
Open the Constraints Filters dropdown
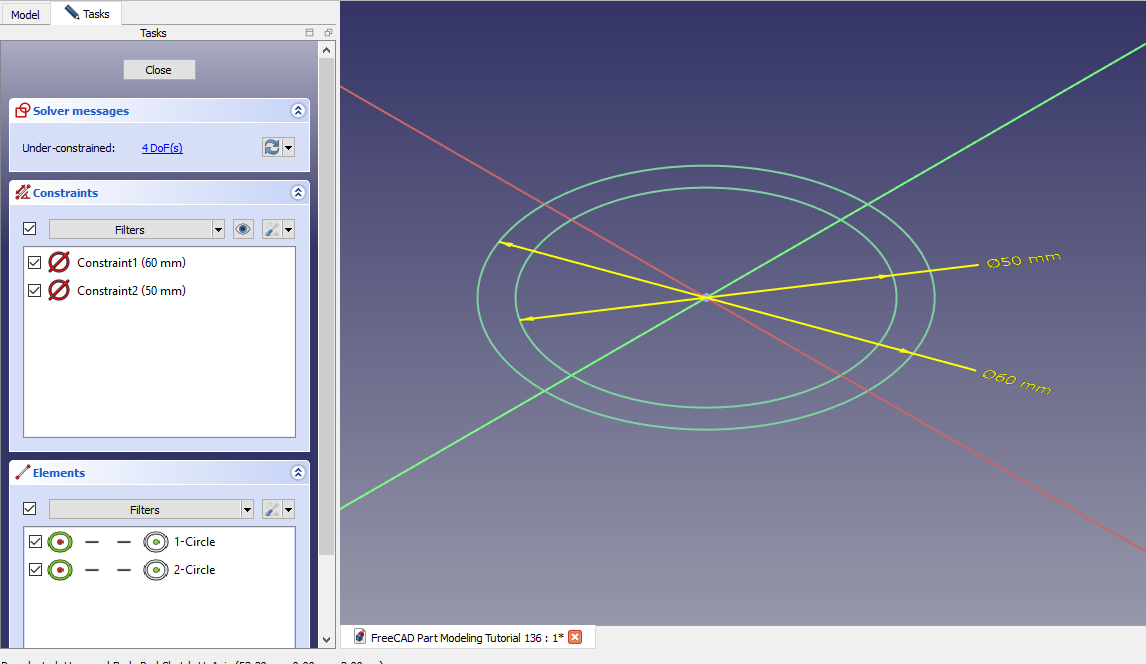coord(137,230)
